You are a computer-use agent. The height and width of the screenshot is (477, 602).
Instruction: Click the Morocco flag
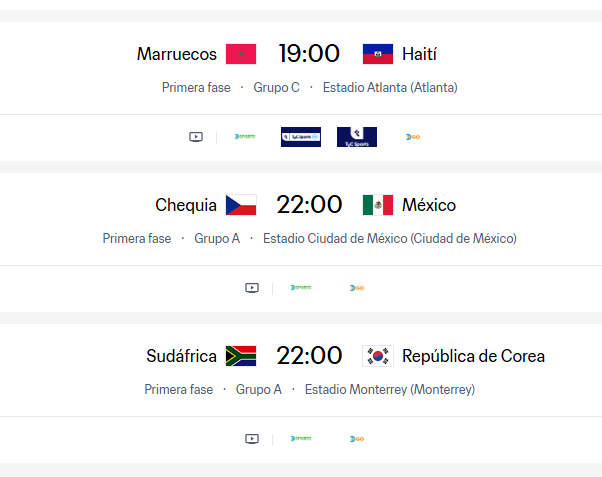tap(241, 54)
